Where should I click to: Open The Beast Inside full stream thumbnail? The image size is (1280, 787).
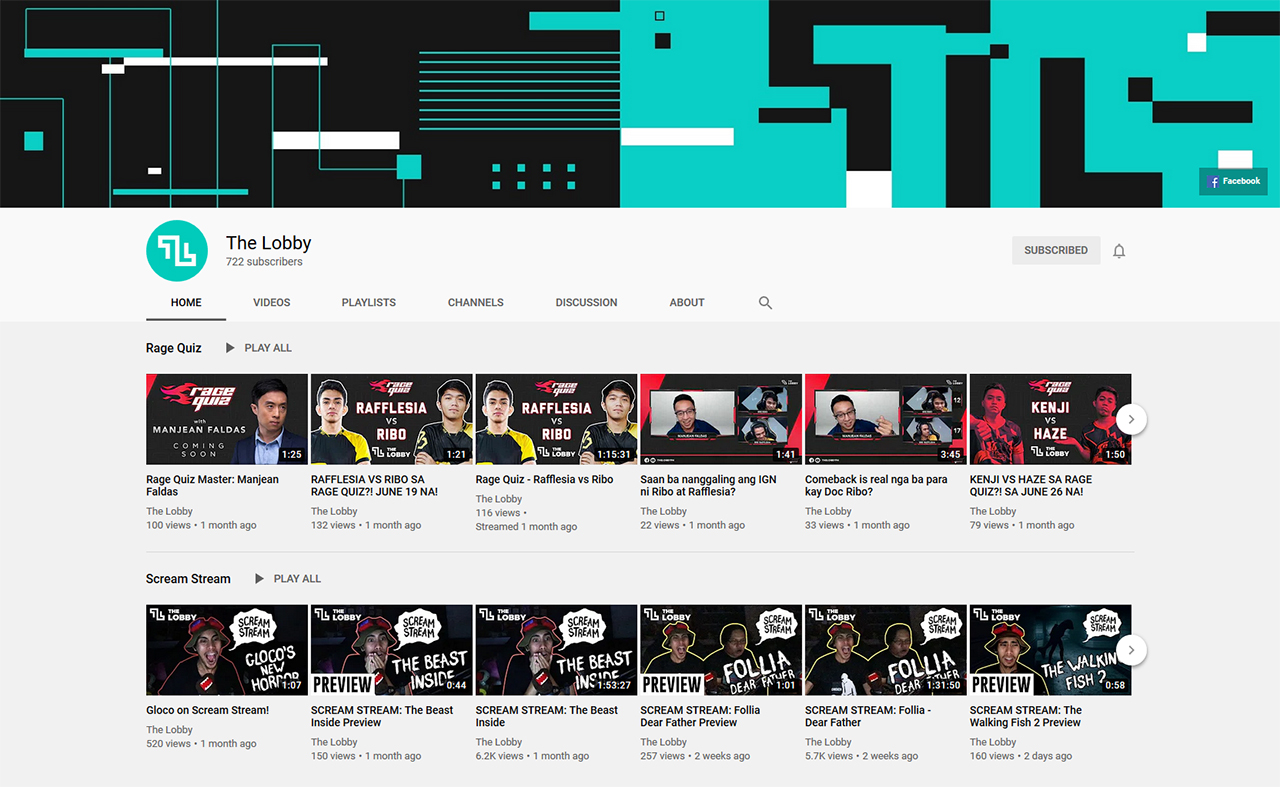coord(556,650)
